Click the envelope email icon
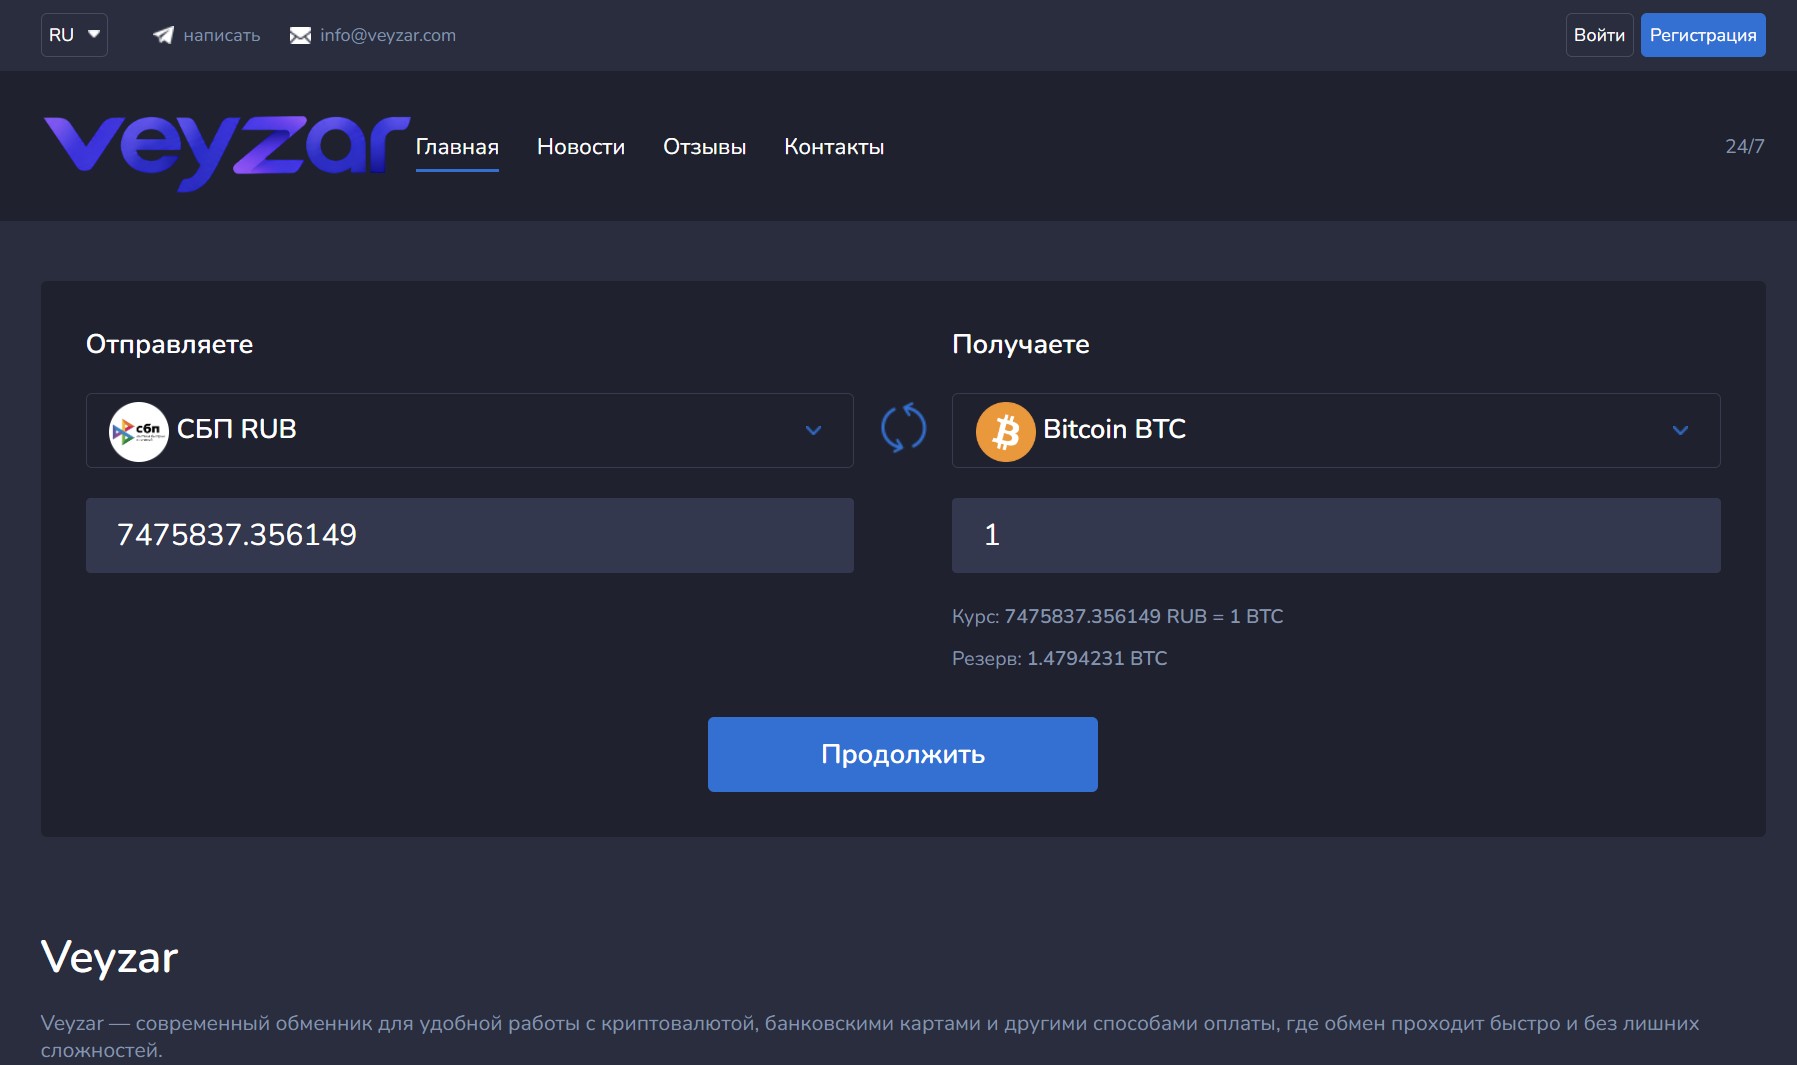 coord(300,35)
